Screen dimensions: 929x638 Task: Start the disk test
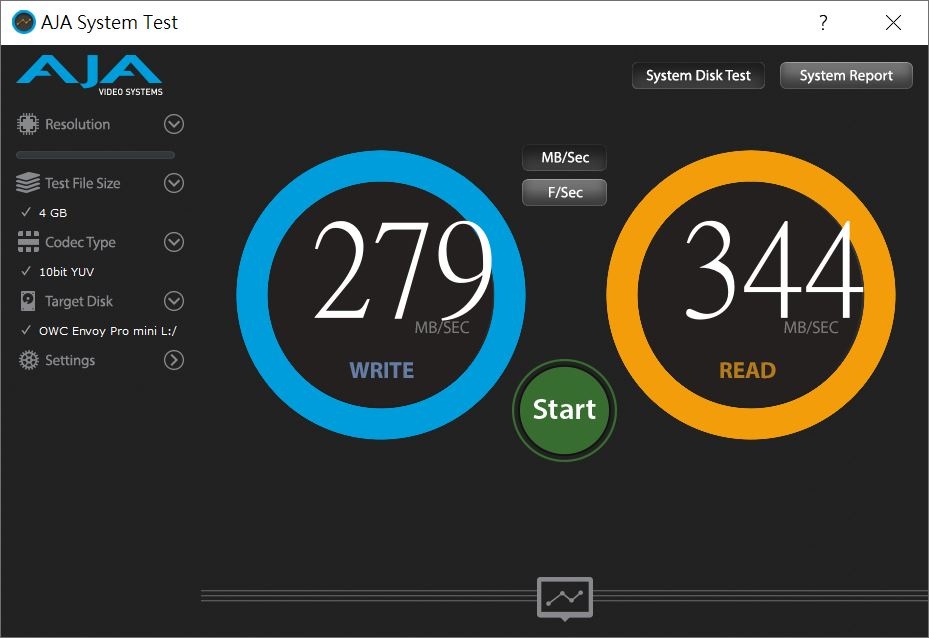coord(565,410)
